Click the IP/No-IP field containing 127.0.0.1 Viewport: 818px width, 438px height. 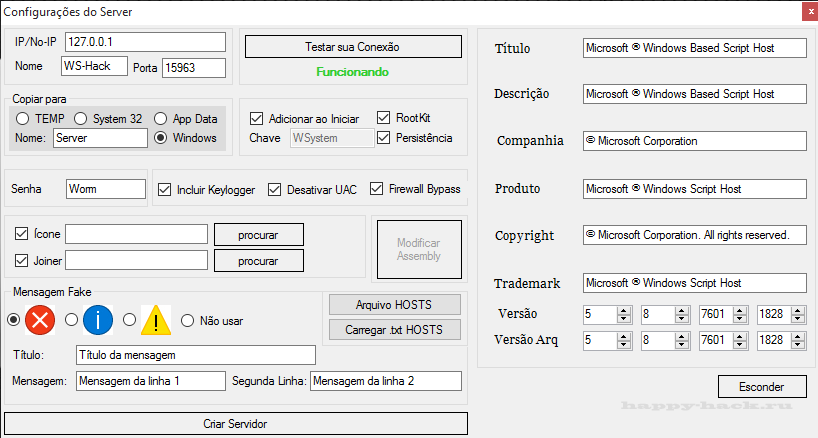point(146,42)
